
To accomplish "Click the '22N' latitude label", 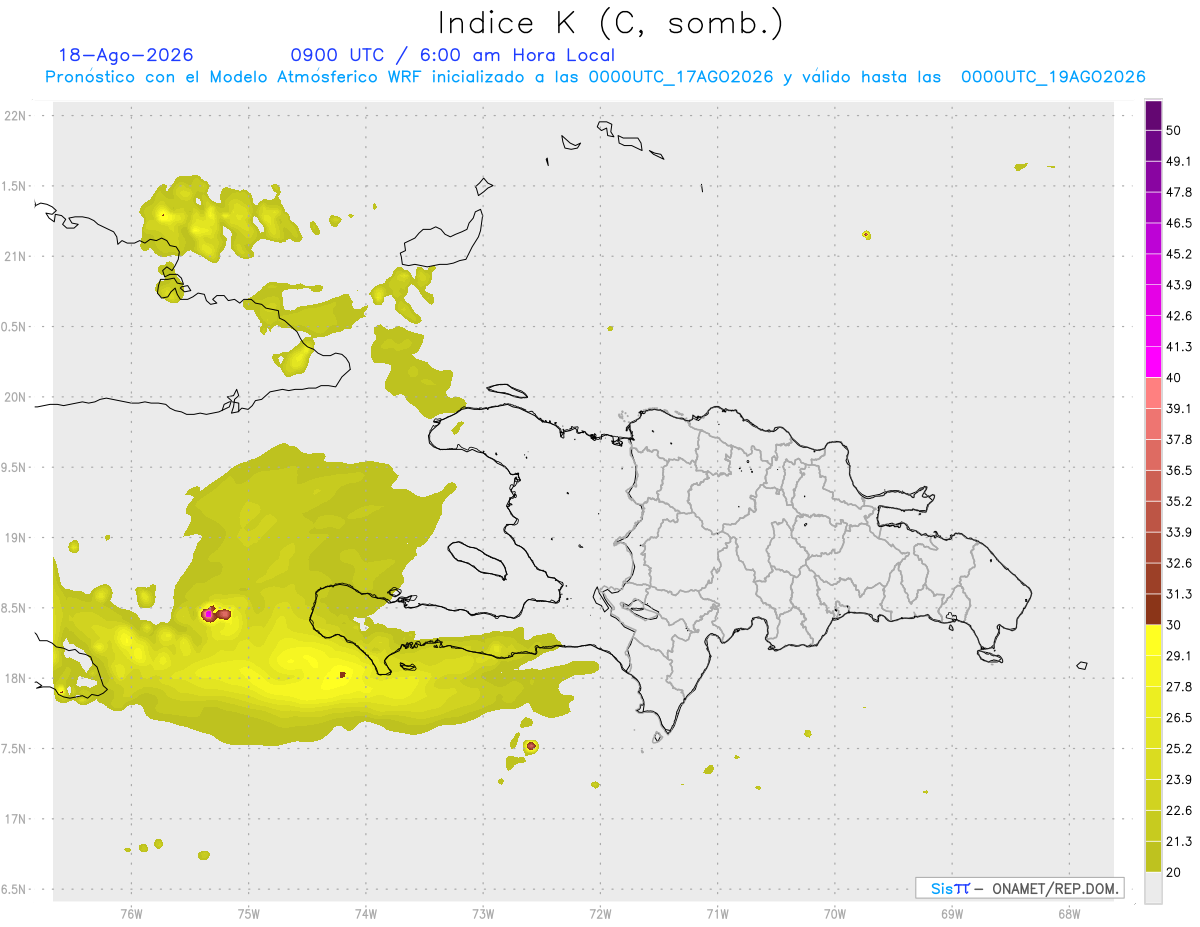I will (16, 116).
